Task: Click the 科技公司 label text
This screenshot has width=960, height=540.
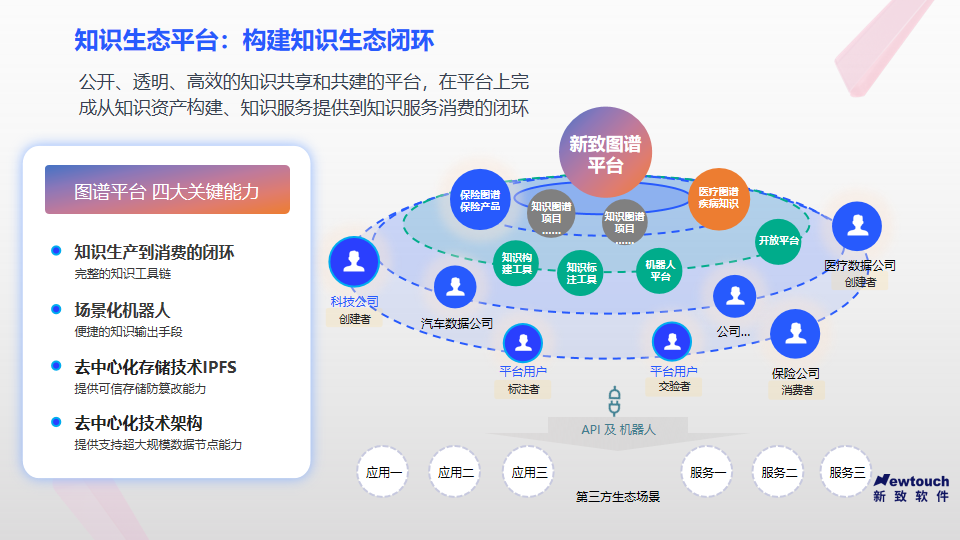Action: pos(354,301)
